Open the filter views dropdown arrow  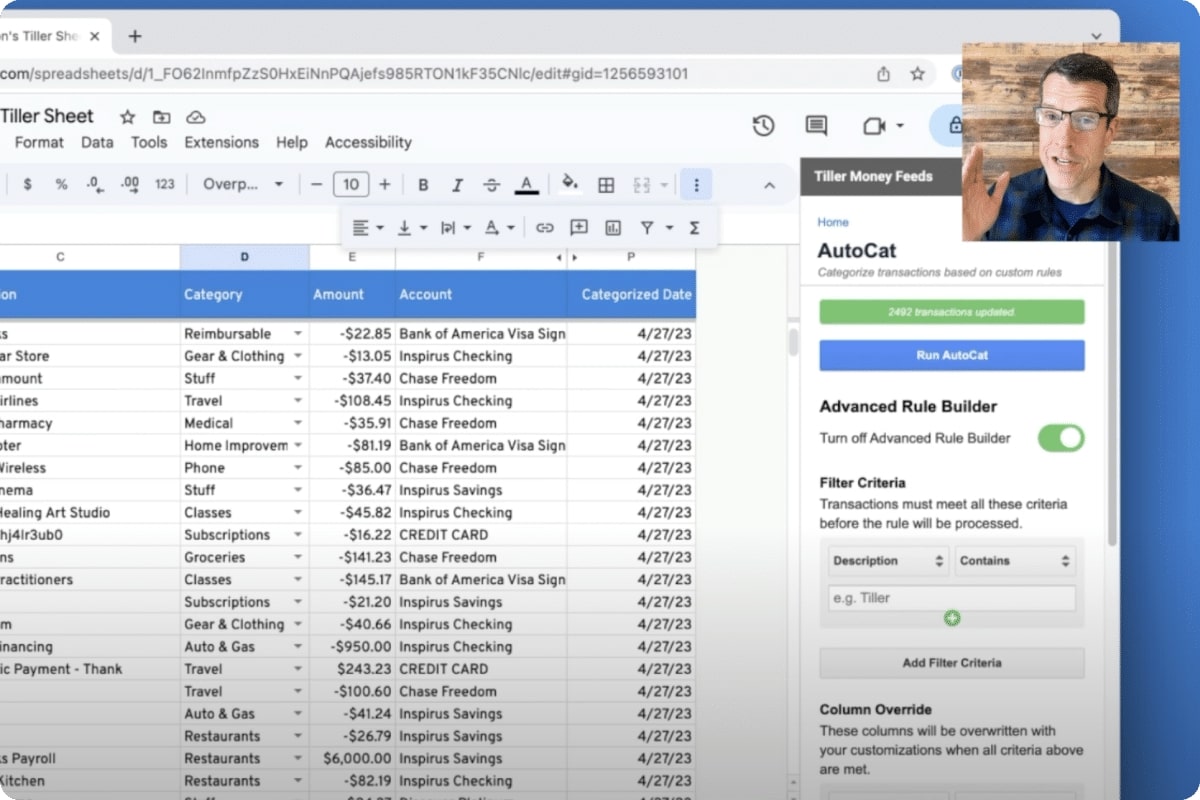tap(669, 228)
